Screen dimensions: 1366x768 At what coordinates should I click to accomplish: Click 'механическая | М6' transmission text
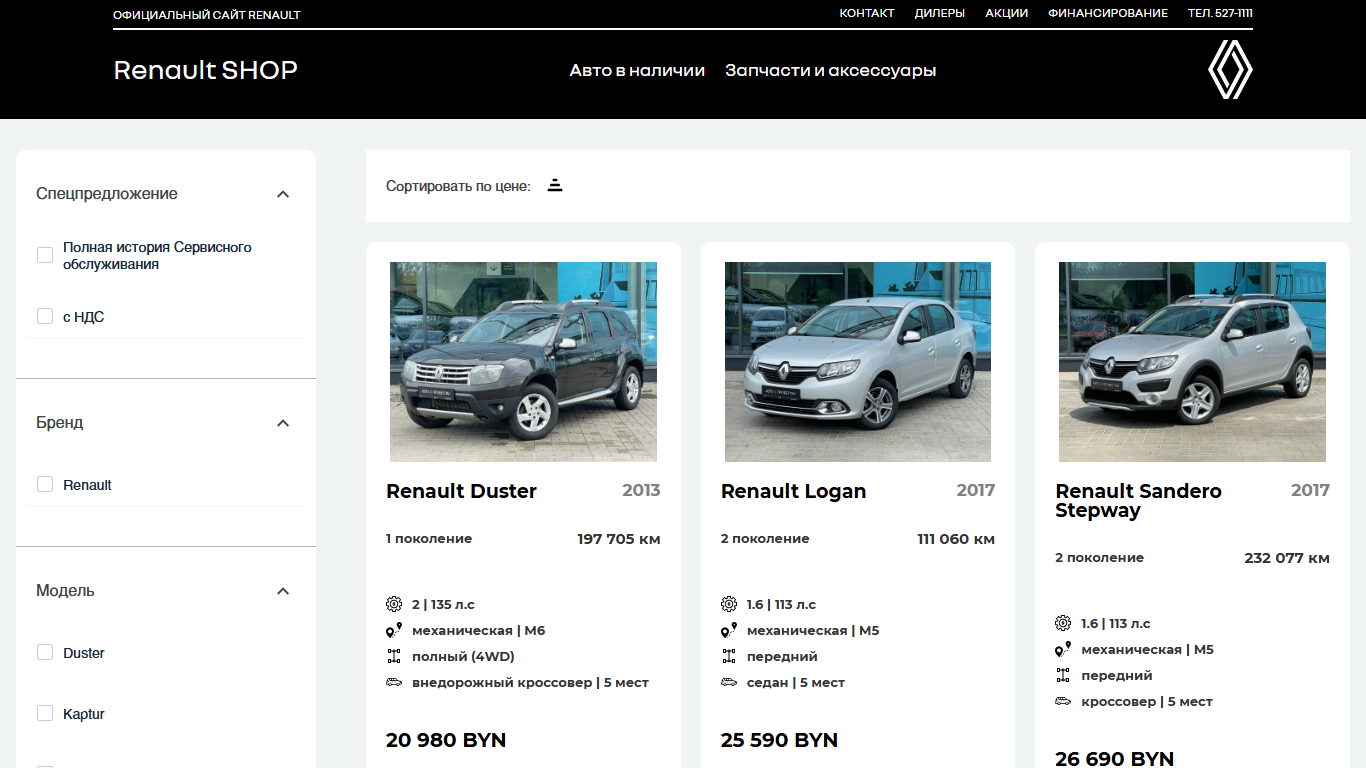point(478,631)
